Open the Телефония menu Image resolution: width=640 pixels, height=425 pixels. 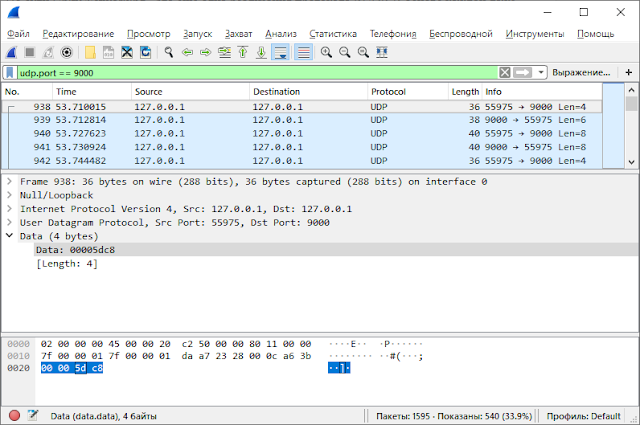click(393, 34)
